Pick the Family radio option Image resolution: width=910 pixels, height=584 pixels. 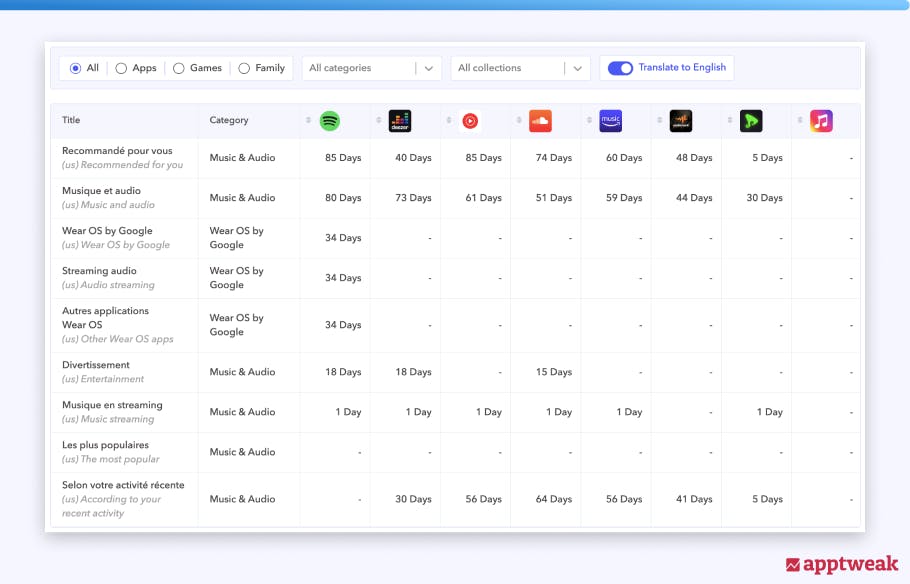coord(244,68)
